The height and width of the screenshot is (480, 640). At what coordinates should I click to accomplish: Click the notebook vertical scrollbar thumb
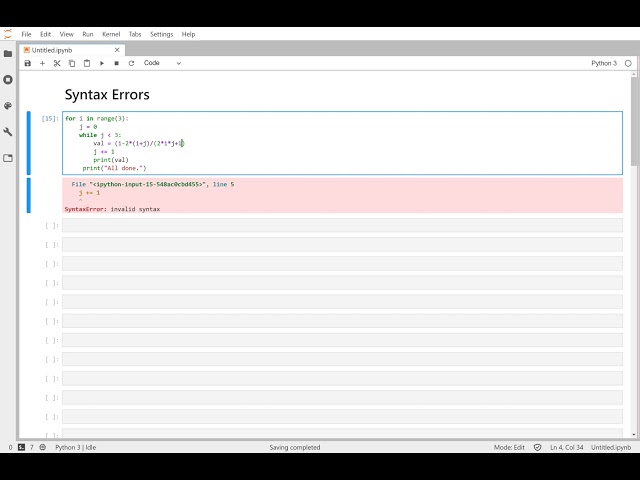tap(633, 122)
